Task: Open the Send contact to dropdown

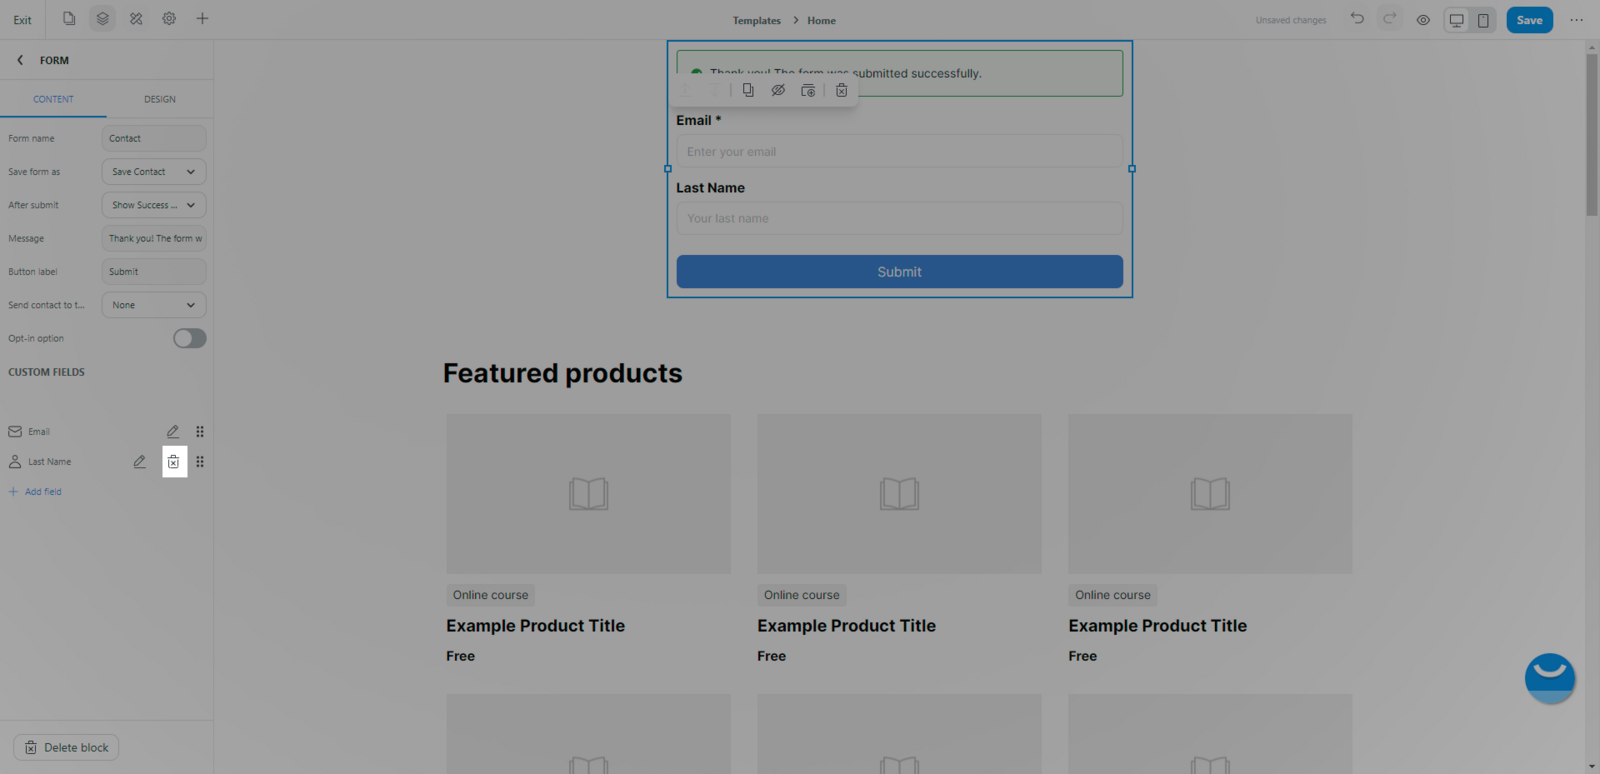Action: click(x=154, y=305)
